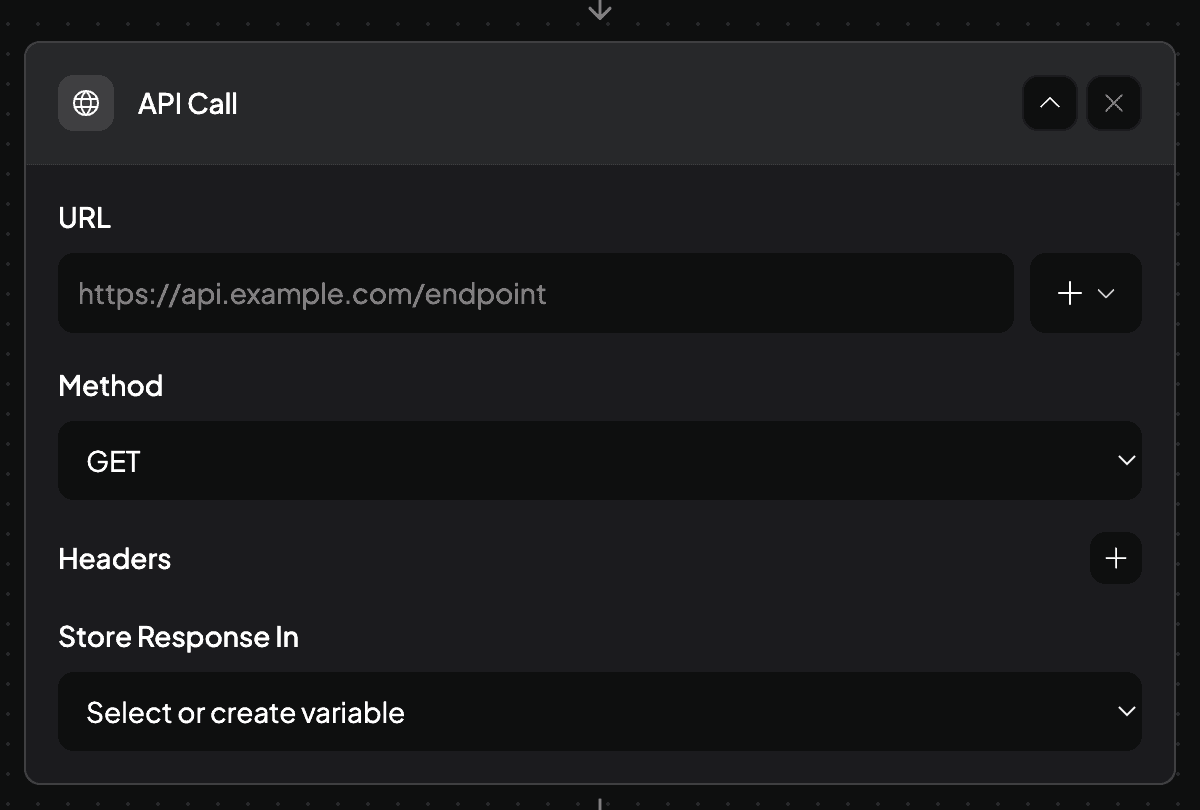Click the arrow icon below the node
The width and height of the screenshot is (1200, 810).
pyautogui.click(x=599, y=802)
